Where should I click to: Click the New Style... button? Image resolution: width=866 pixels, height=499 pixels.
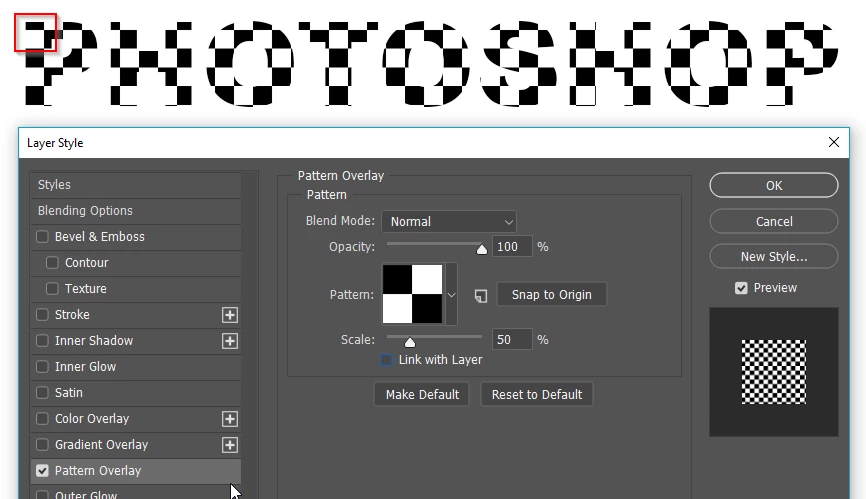click(x=774, y=257)
